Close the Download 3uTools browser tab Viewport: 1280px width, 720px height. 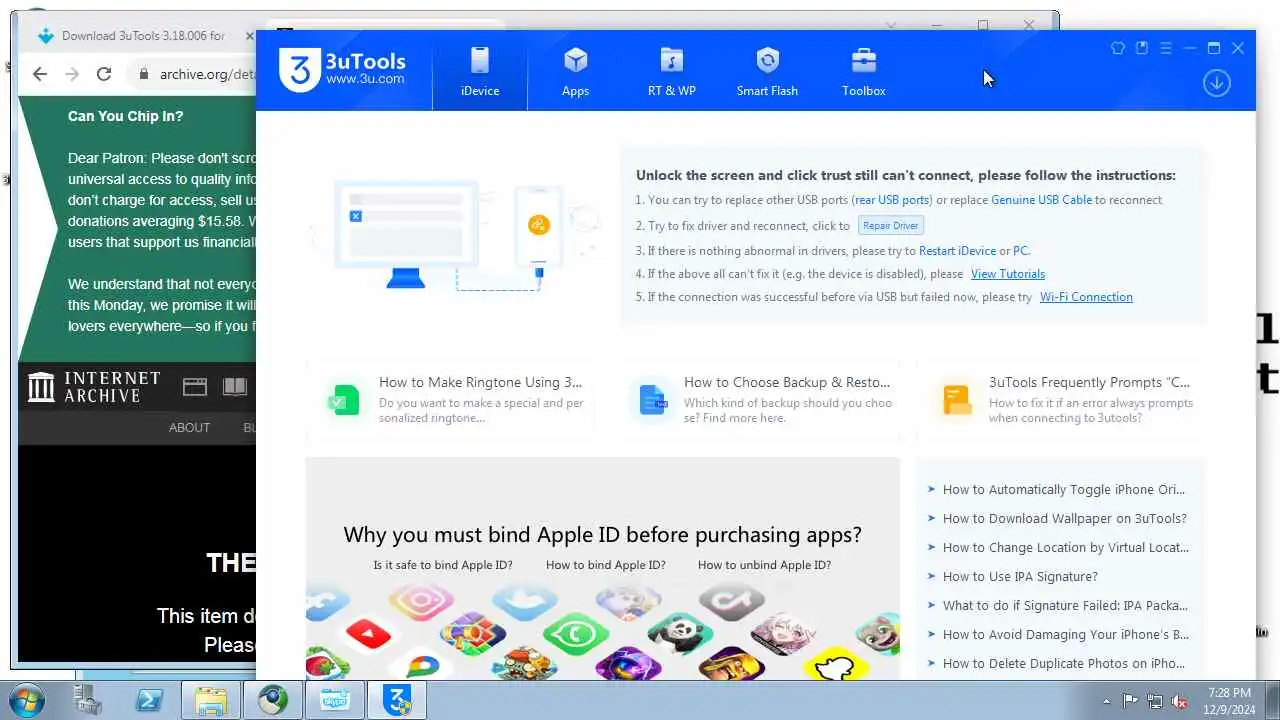pos(249,36)
